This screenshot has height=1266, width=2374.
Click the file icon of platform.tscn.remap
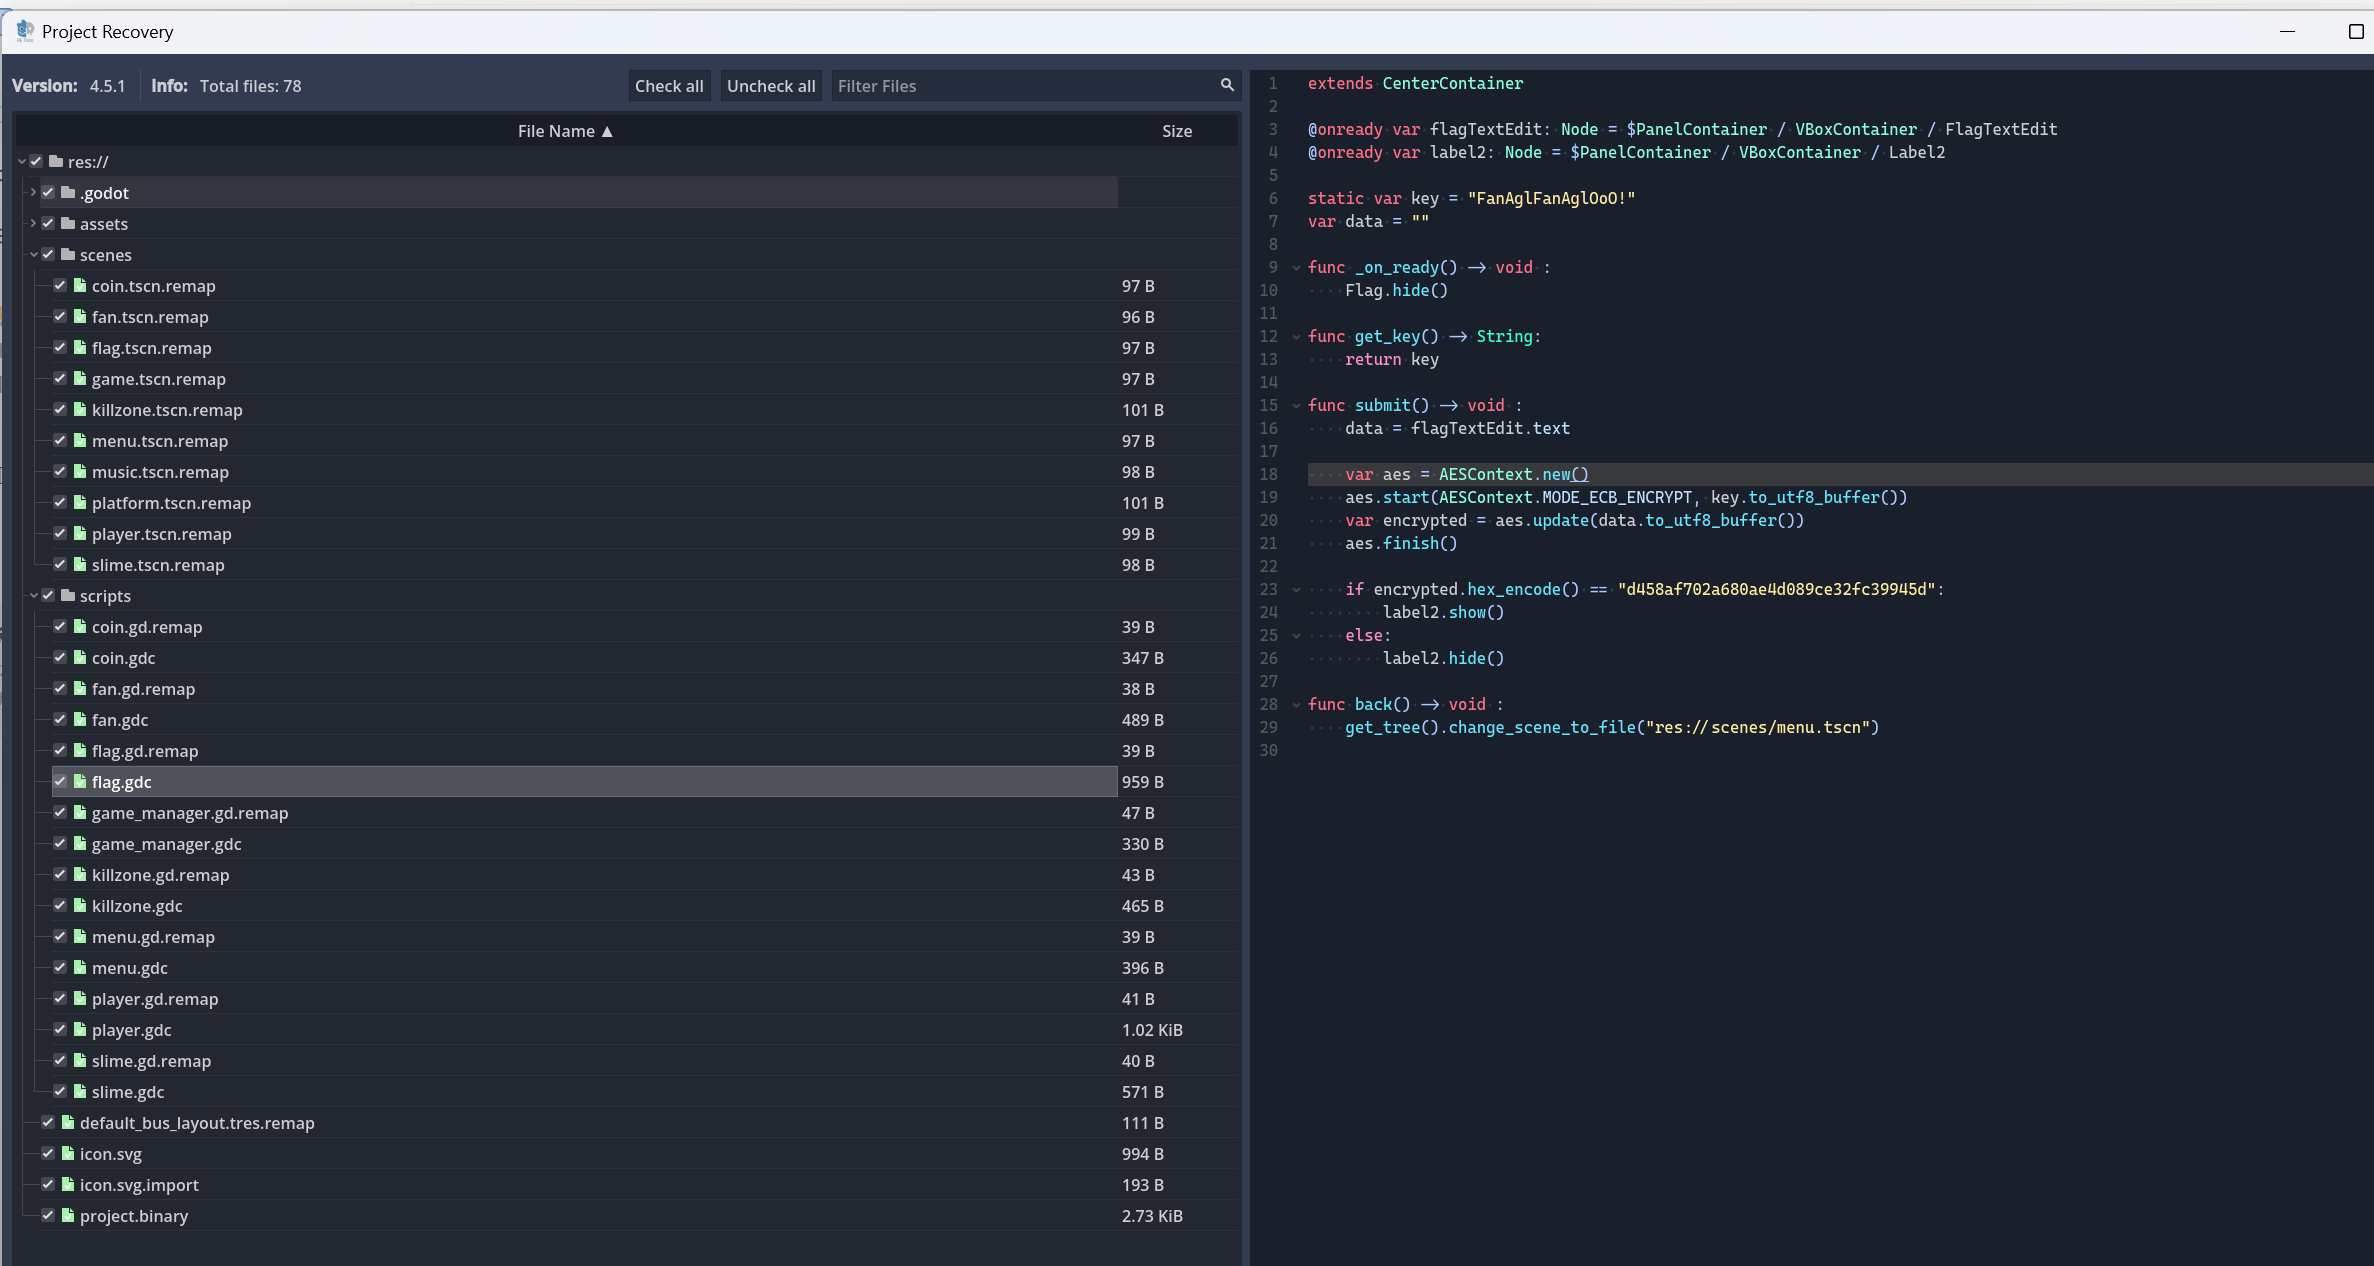tap(80, 502)
